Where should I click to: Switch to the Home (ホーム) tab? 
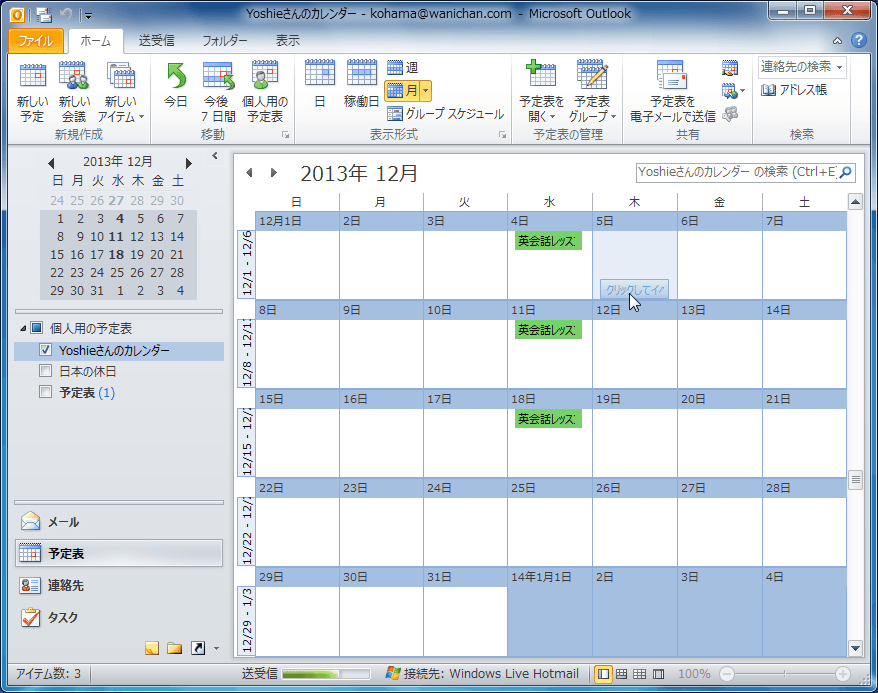[95, 40]
